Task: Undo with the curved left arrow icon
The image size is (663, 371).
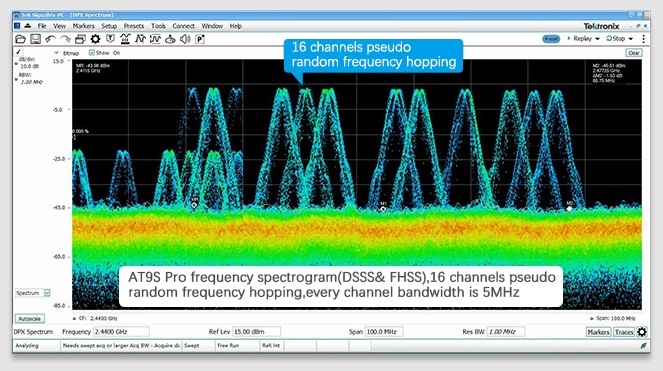Action: point(51,39)
